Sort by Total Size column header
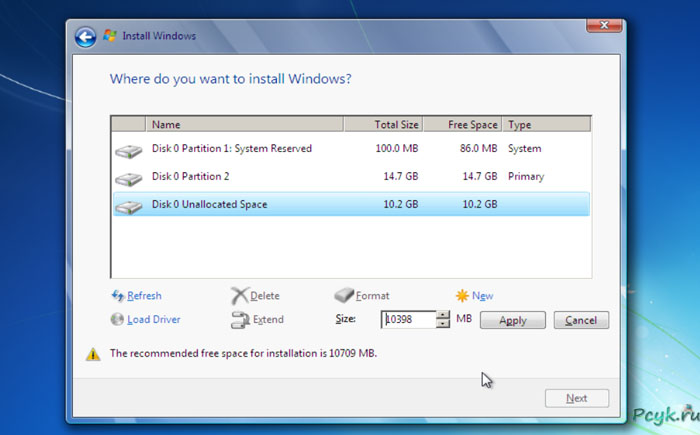The image size is (700, 435). click(x=383, y=125)
